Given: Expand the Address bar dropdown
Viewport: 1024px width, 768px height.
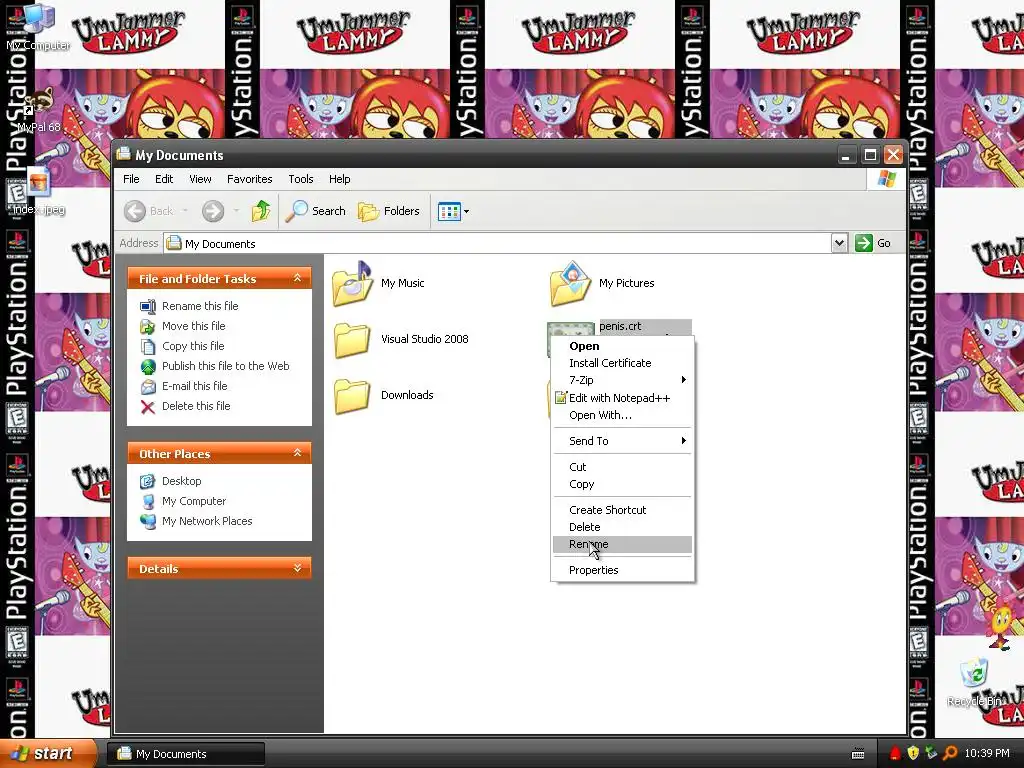Looking at the screenshot, I should pyautogui.click(x=839, y=243).
